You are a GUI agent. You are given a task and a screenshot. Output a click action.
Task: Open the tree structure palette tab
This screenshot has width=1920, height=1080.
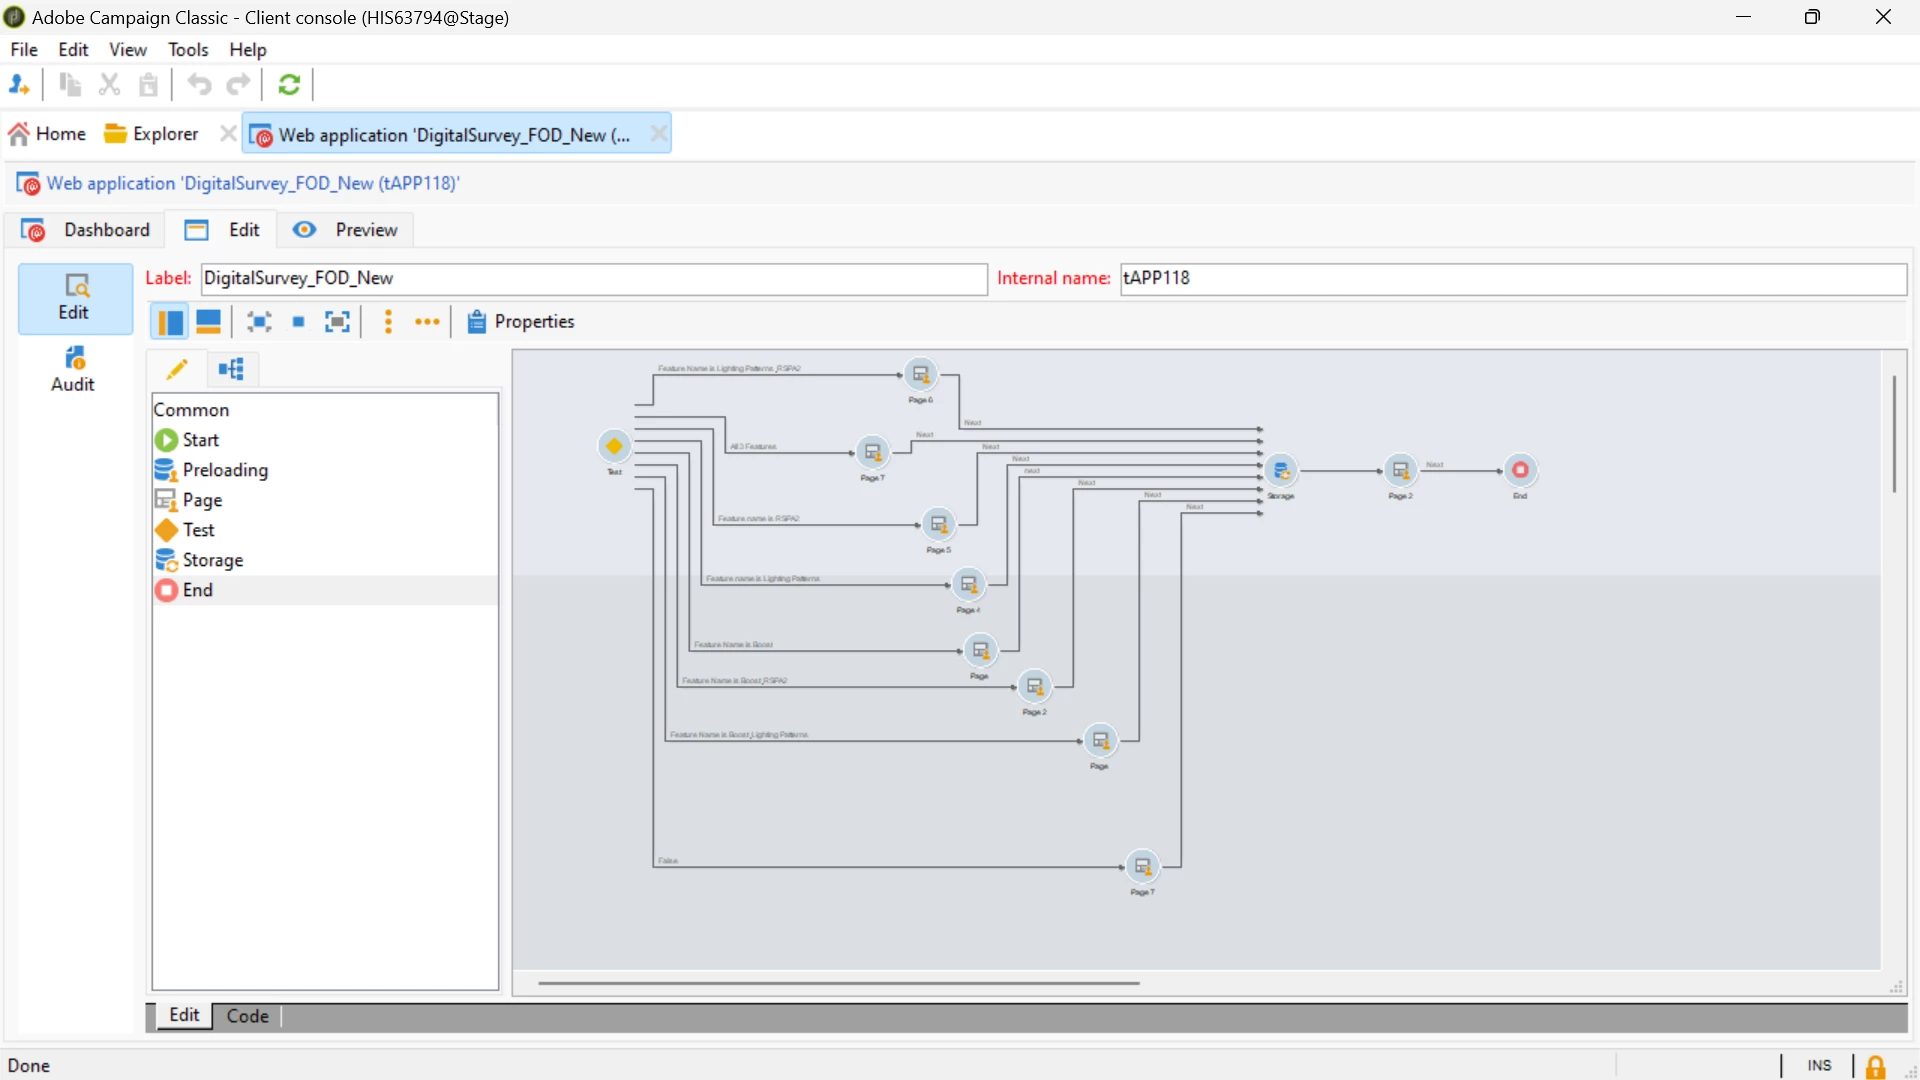pos(231,369)
